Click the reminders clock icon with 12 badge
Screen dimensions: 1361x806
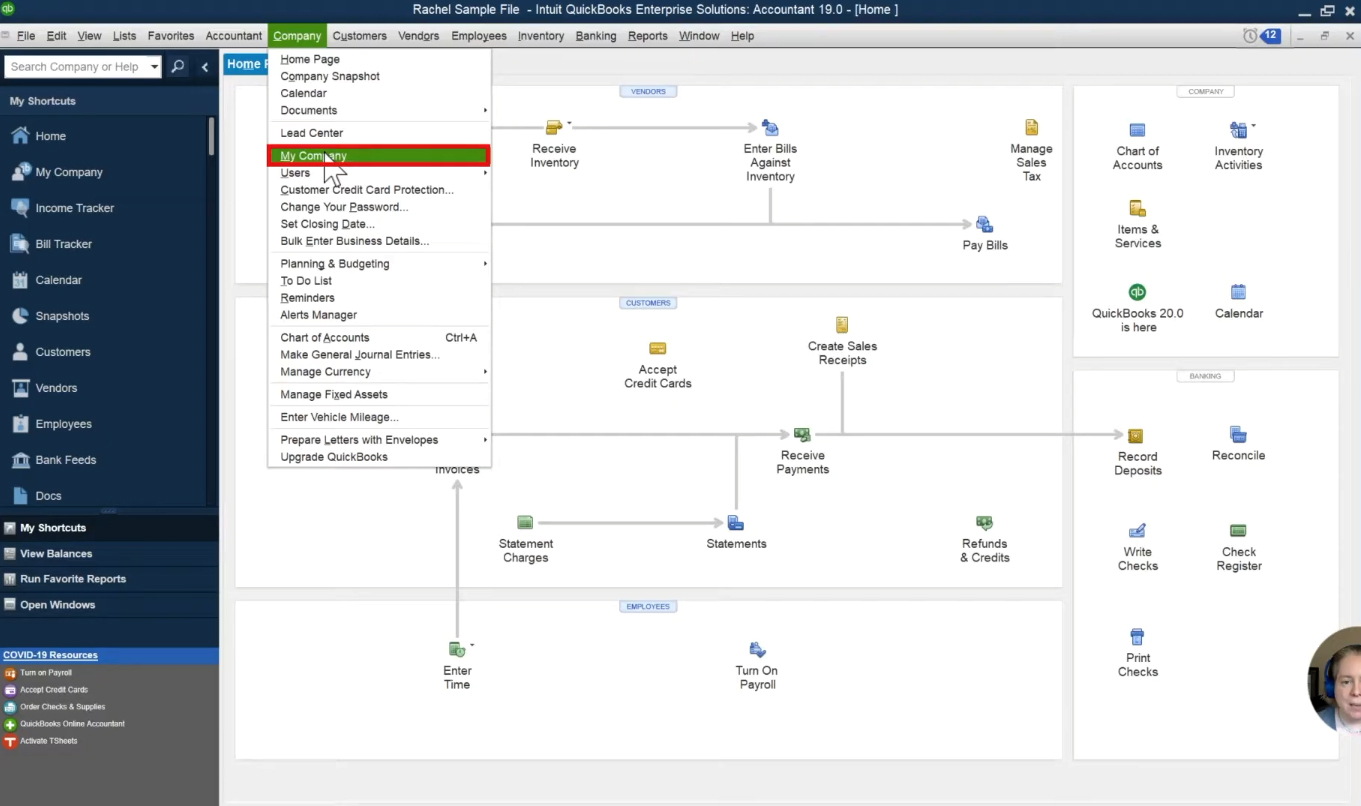[1261, 35]
